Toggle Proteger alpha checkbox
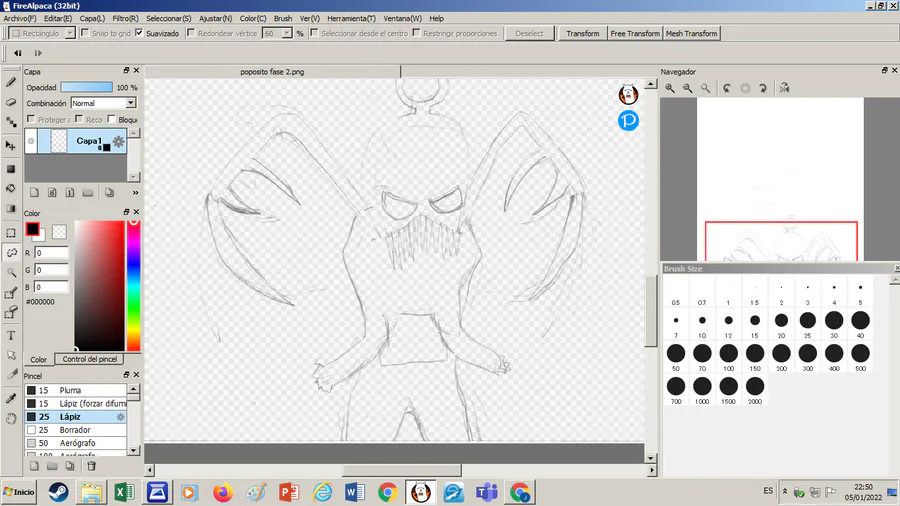Viewport: 900px width, 506px height. [31, 119]
